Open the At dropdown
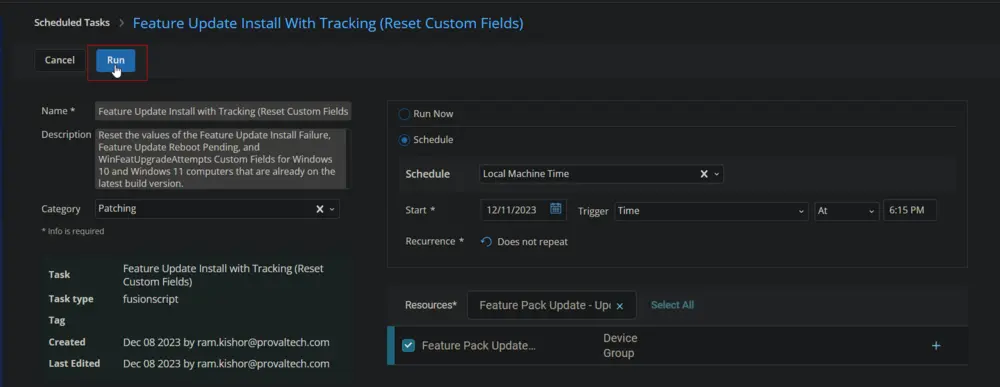Viewport: 1000px width, 387px height. pyautogui.click(x=846, y=210)
